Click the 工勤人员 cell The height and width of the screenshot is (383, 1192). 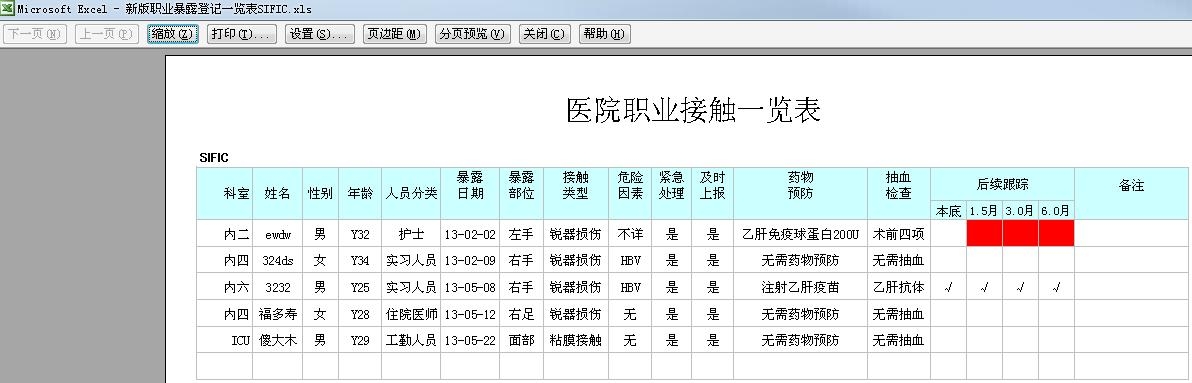[411, 340]
